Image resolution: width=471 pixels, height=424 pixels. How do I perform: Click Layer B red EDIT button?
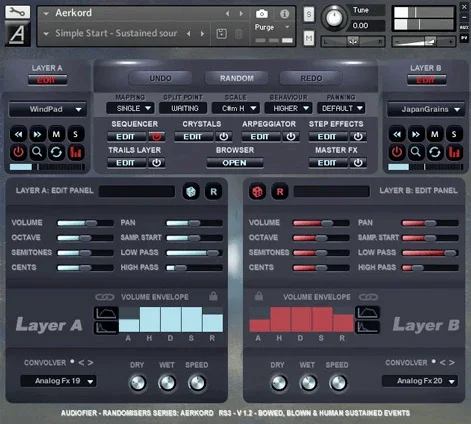pos(426,80)
